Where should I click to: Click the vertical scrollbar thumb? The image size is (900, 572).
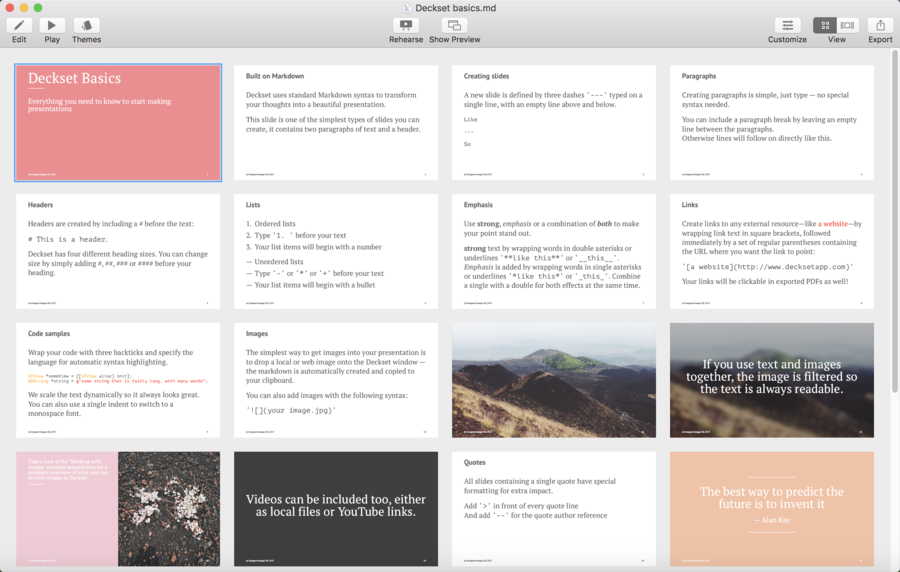click(x=894, y=221)
